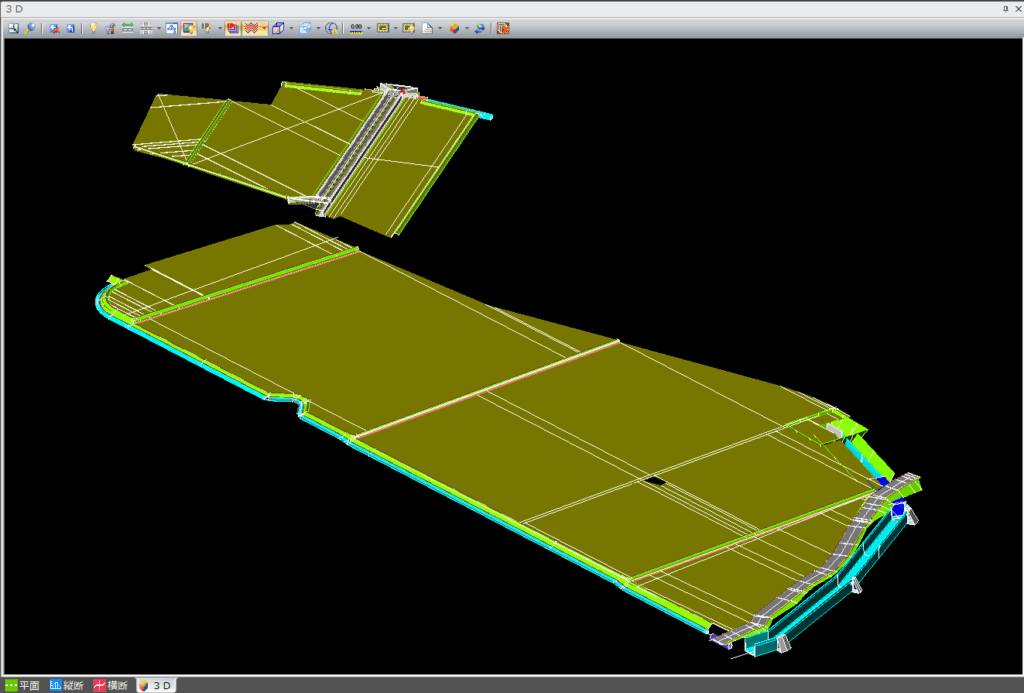
Task: Switch to the 縦断 tab
Action: tap(66, 685)
